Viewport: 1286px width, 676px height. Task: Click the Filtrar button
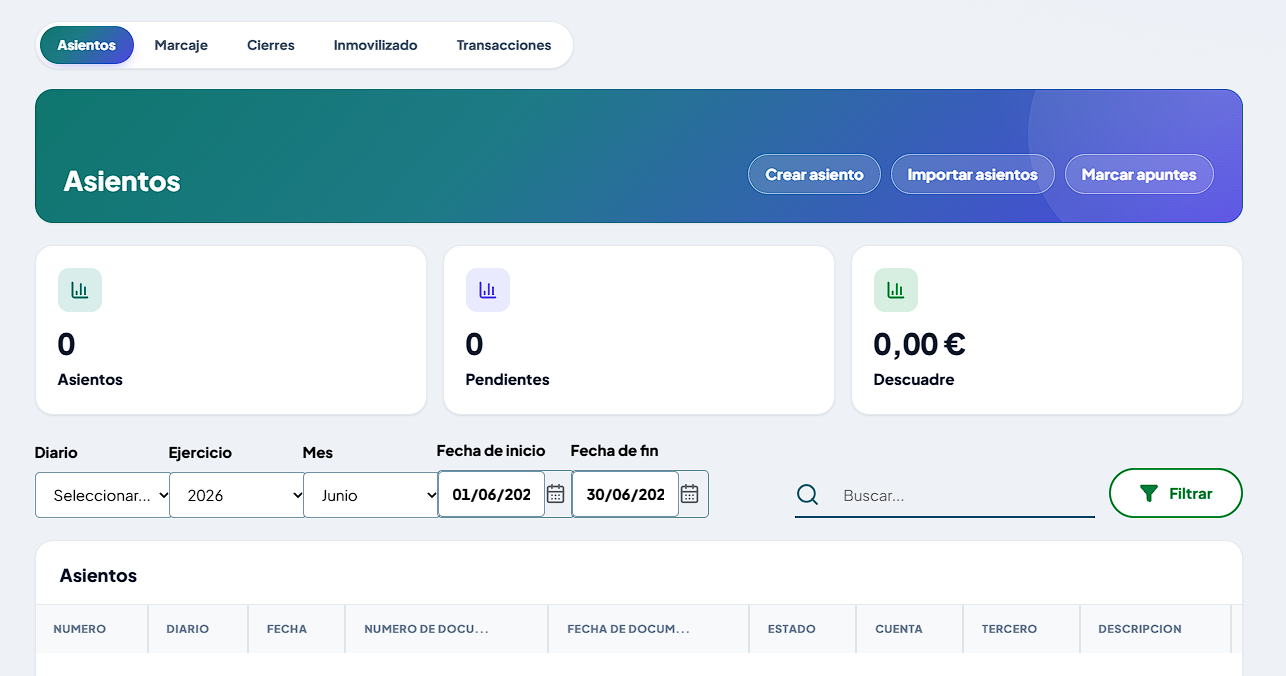click(1176, 494)
